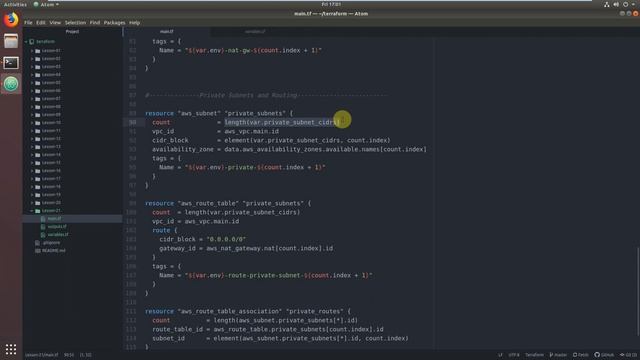Click the Atom app icon in top bar
The height and width of the screenshot is (360, 640).
coord(36,4)
